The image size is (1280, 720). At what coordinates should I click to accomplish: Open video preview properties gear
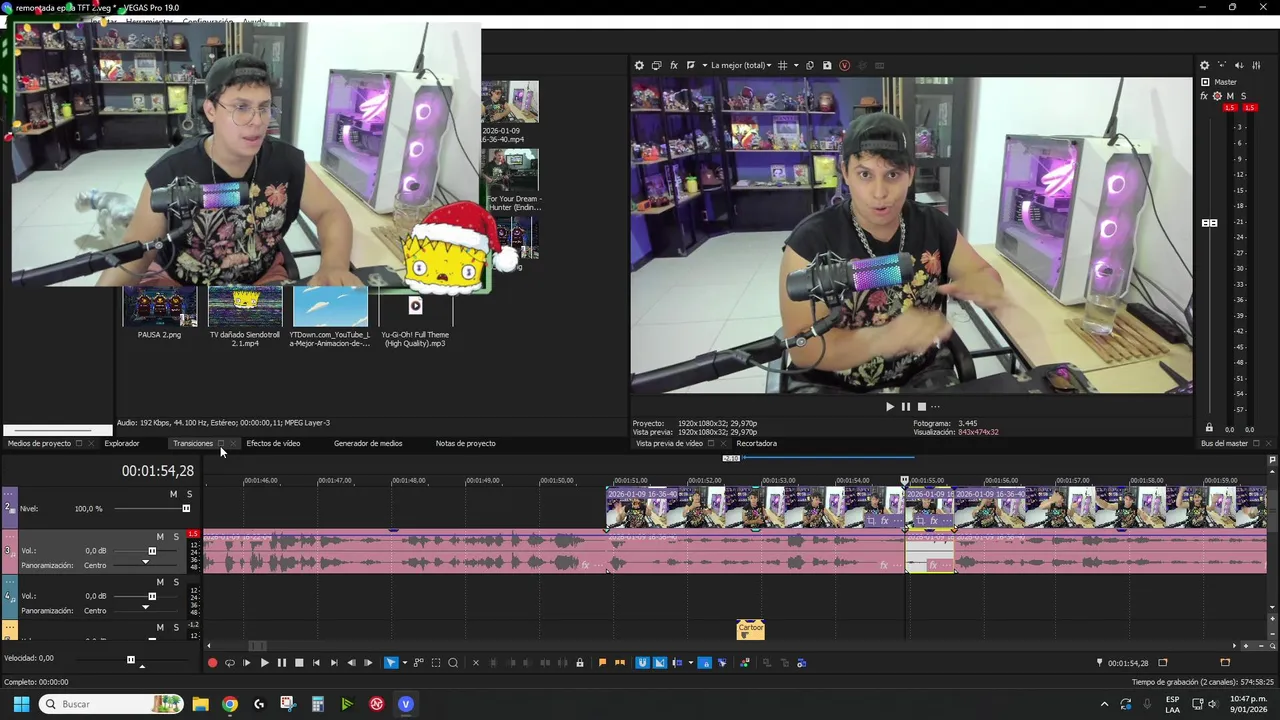pyautogui.click(x=639, y=65)
